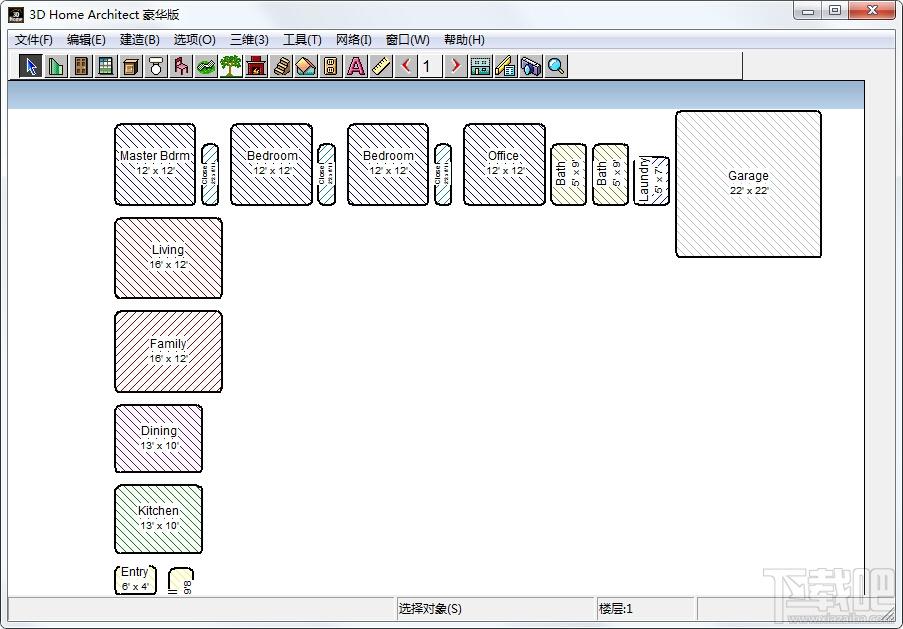The width and height of the screenshot is (903, 629).
Task: Go up one floor with right red arrow
Action: click(455, 66)
